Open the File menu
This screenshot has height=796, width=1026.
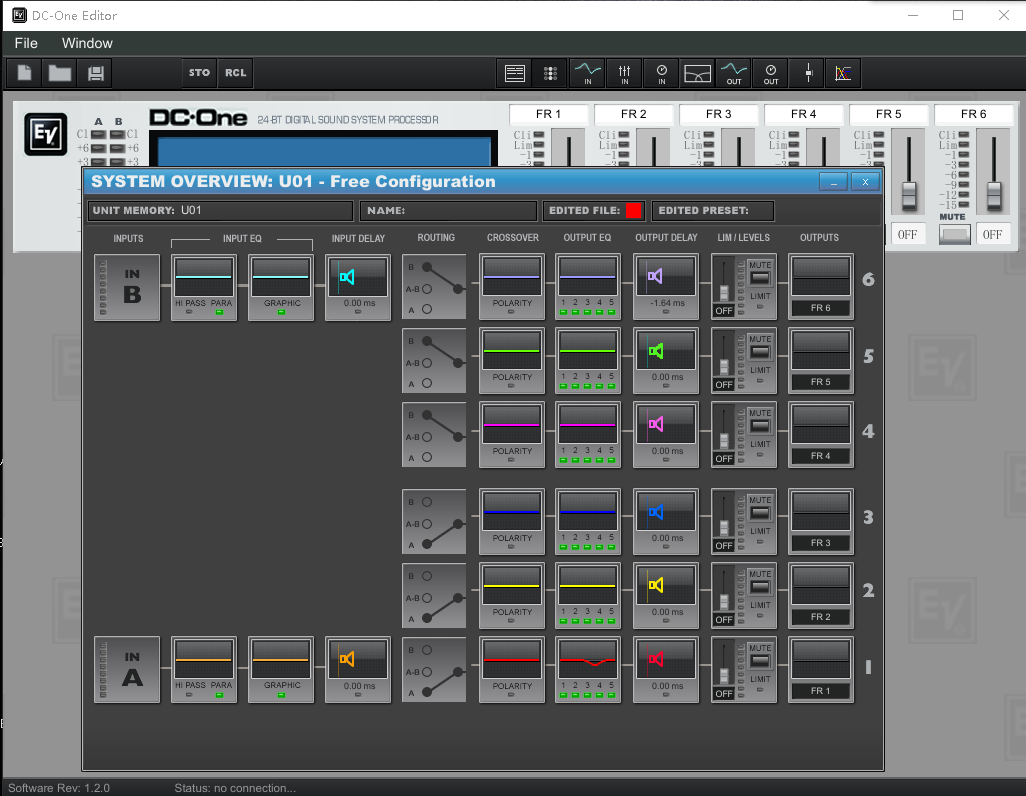coord(26,43)
